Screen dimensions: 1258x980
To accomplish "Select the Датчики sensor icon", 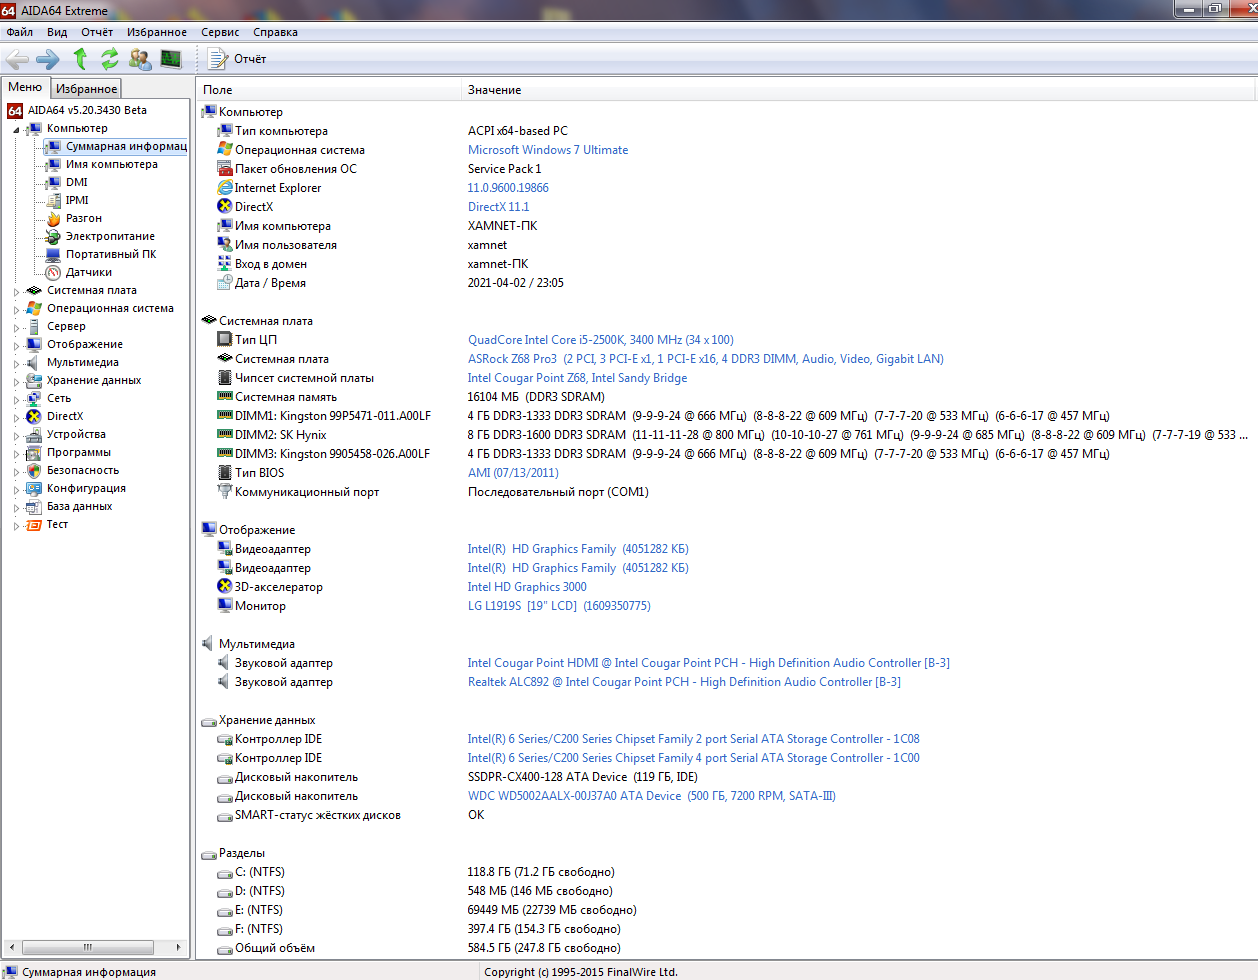I will click(x=53, y=272).
